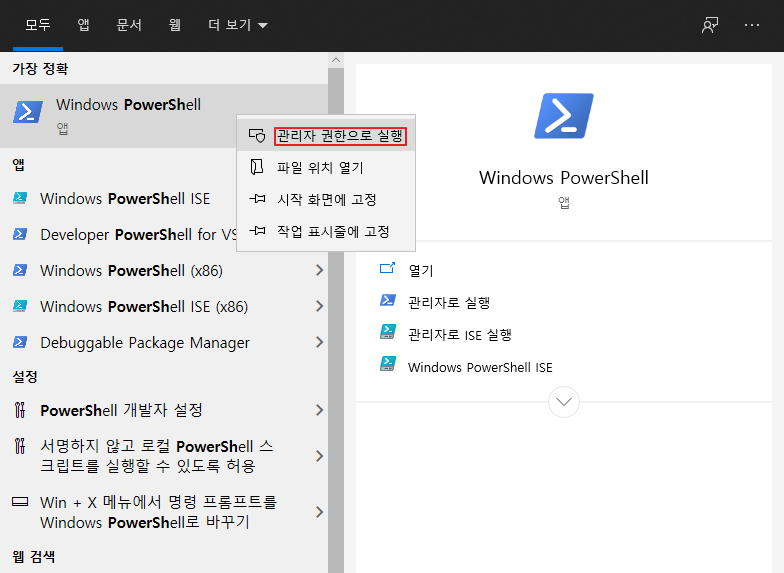Switch to the 앱 tab
The height and width of the screenshot is (573, 784).
[x=84, y=25]
